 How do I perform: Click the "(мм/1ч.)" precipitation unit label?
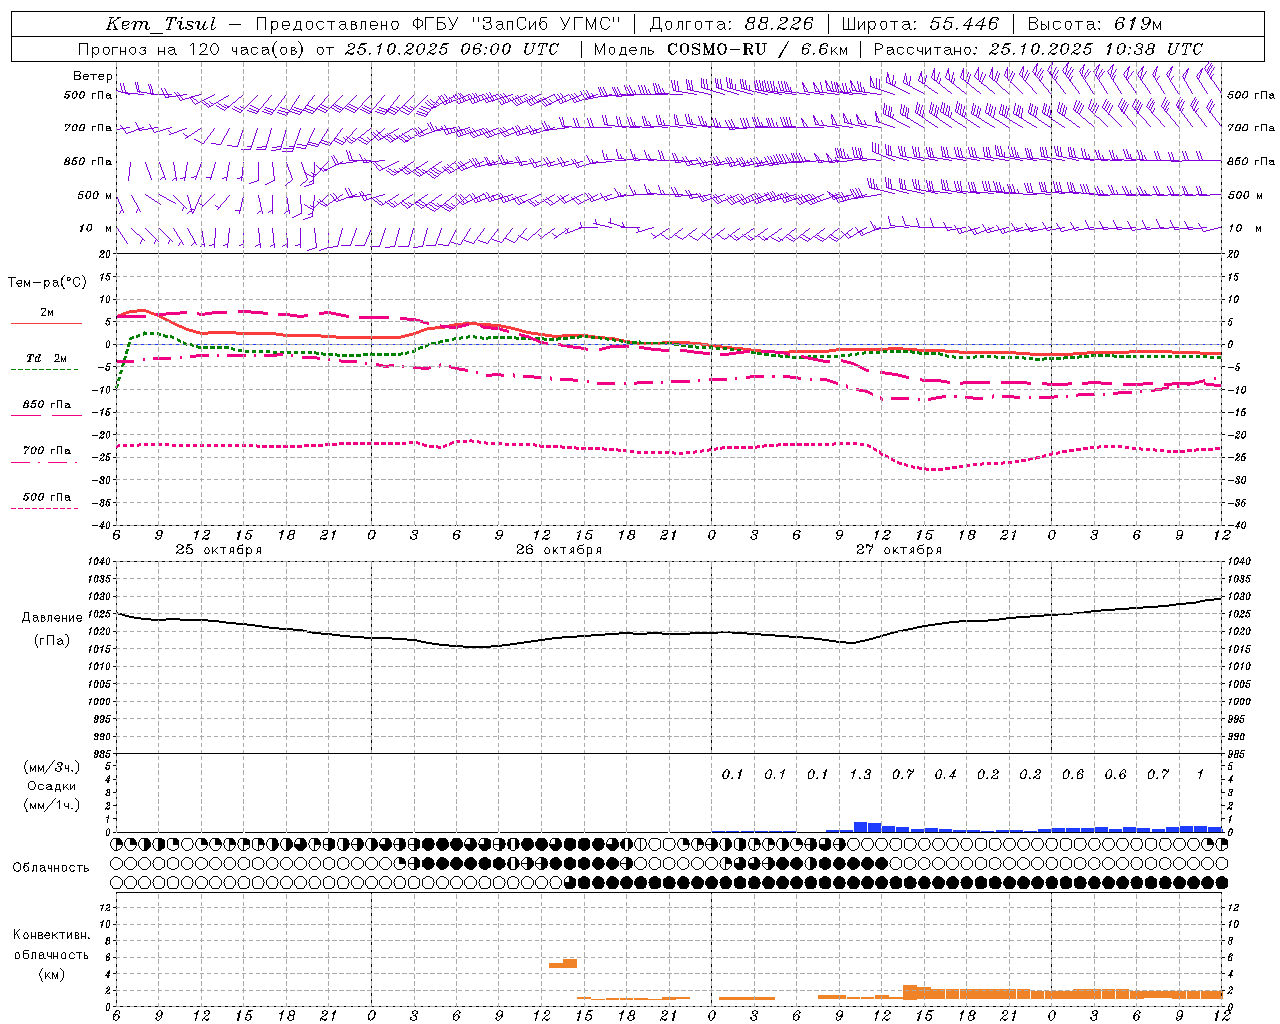pyautogui.click(x=52, y=805)
